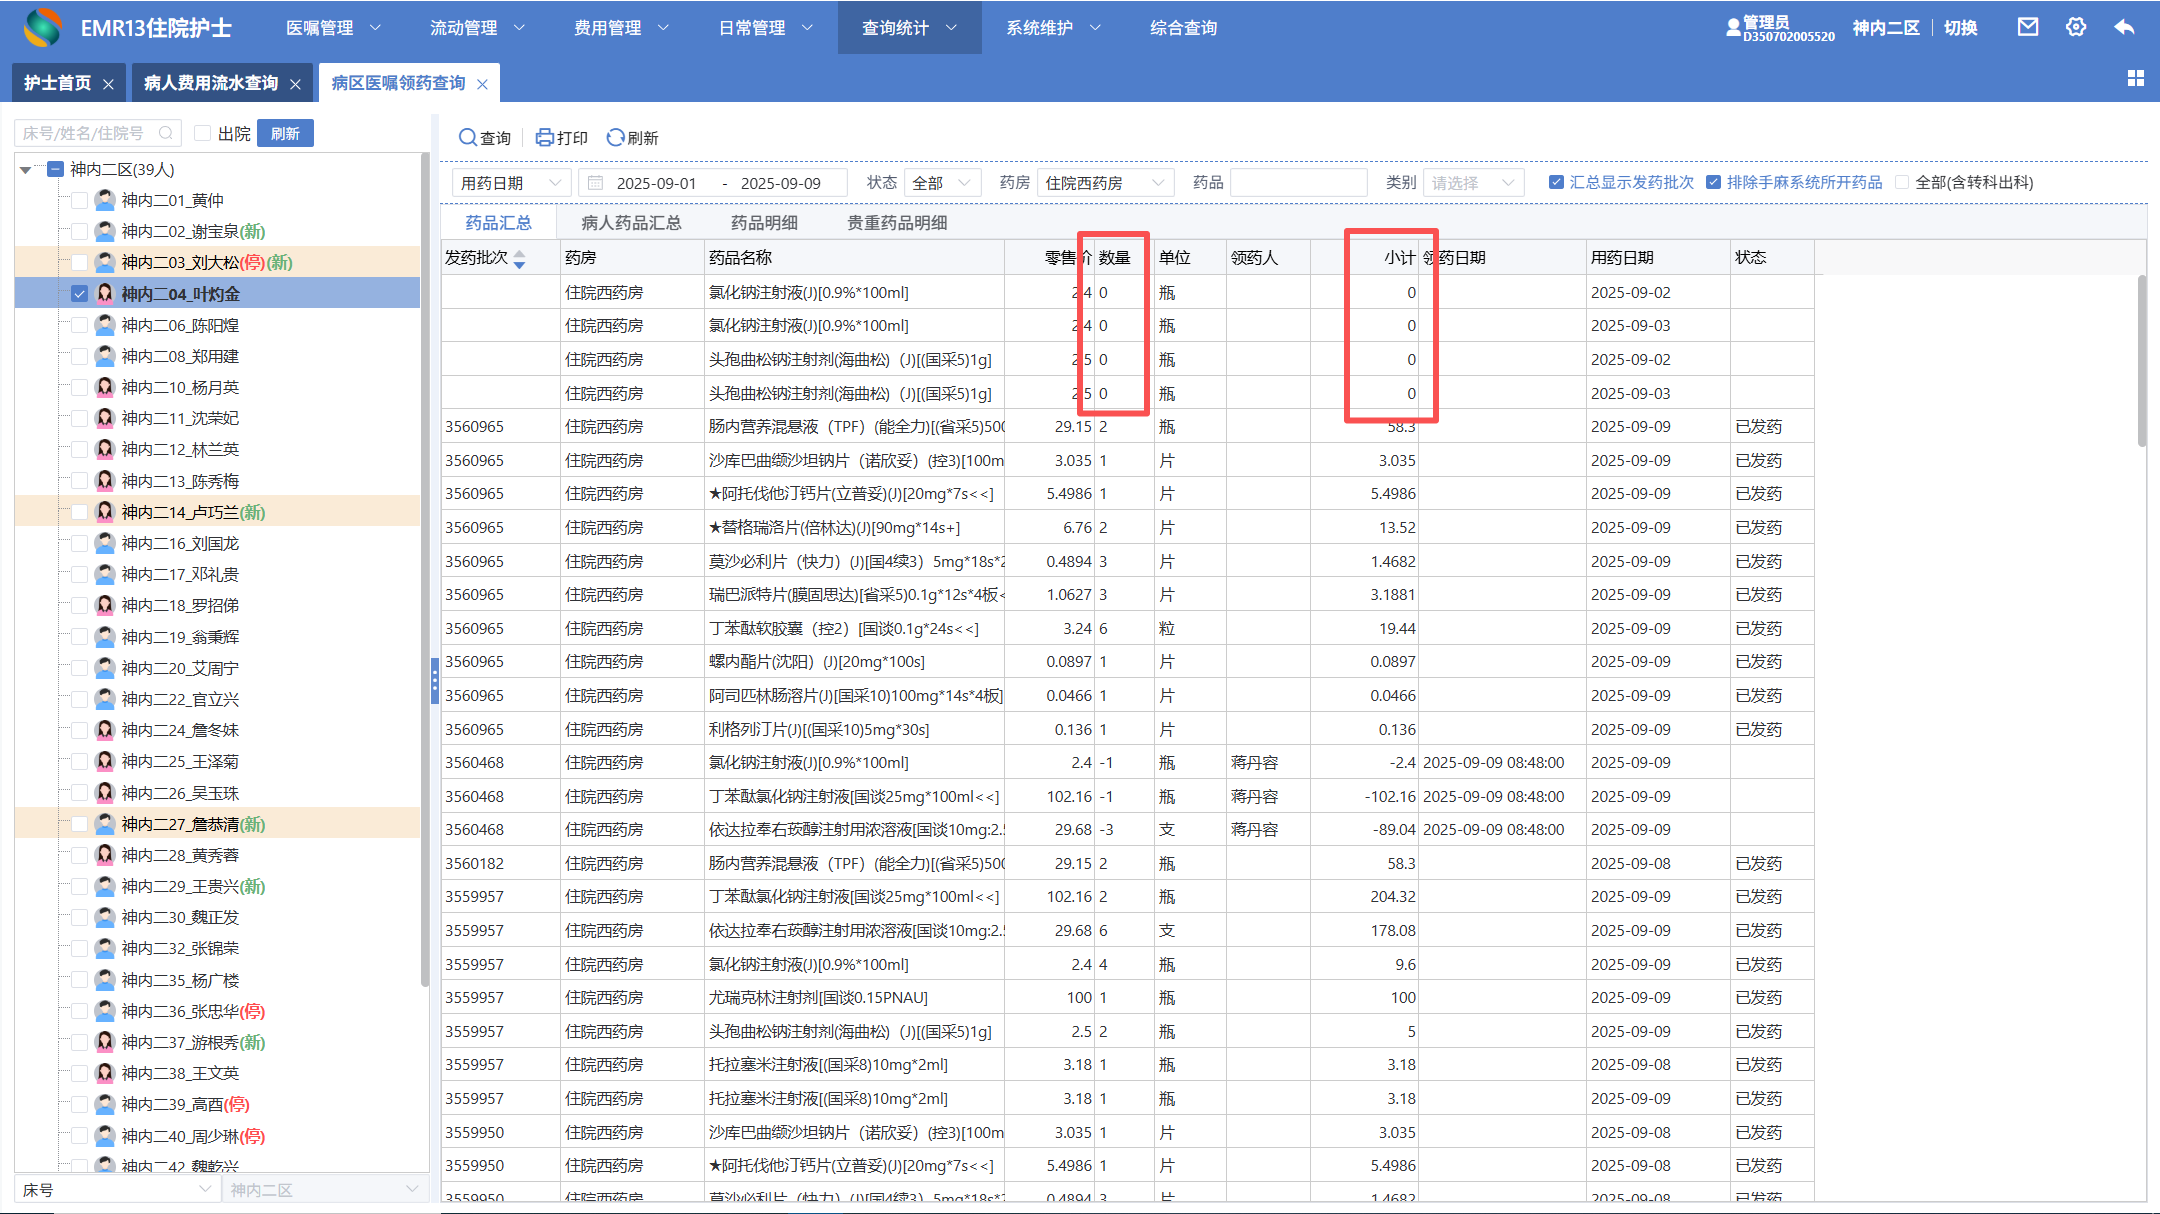Click the grid layout icon

(2136, 78)
